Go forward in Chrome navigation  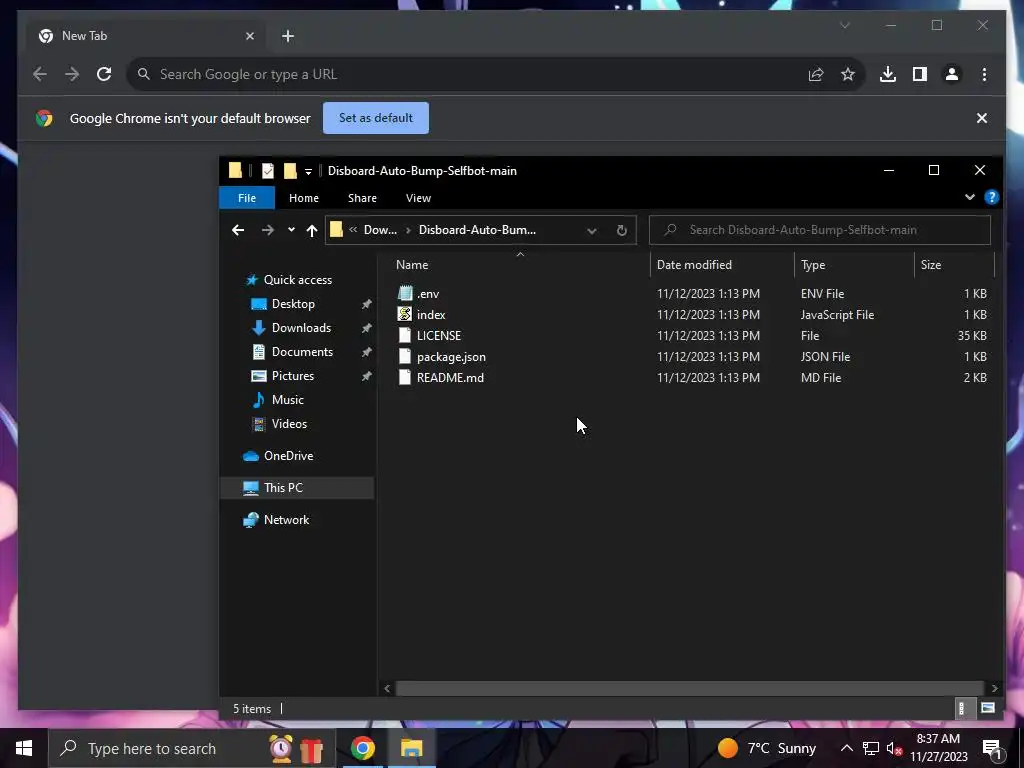tap(72, 74)
